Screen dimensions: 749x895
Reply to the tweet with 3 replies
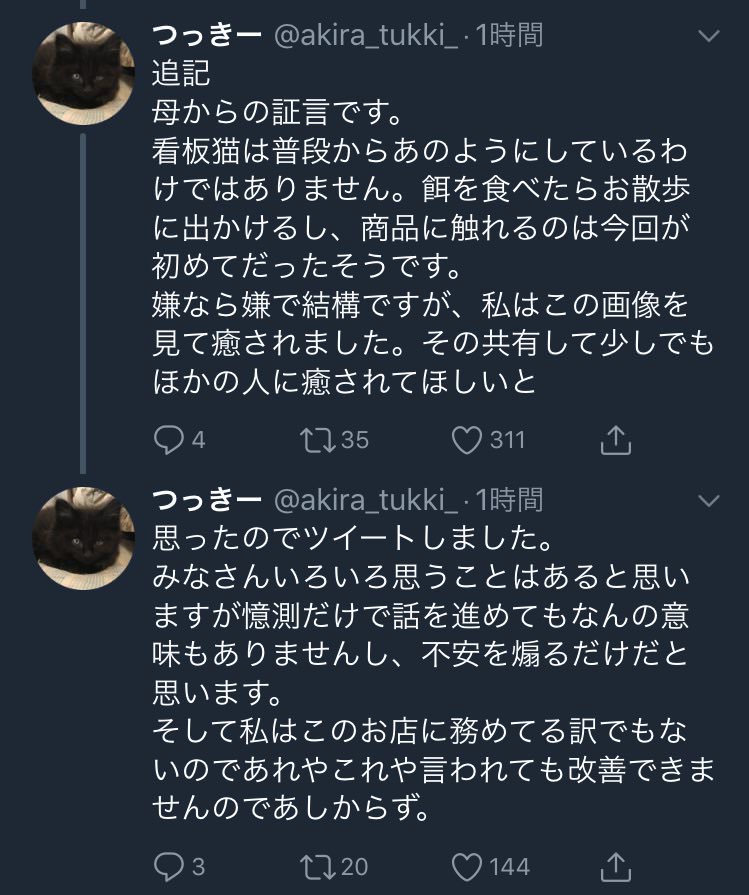tap(168, 865)
